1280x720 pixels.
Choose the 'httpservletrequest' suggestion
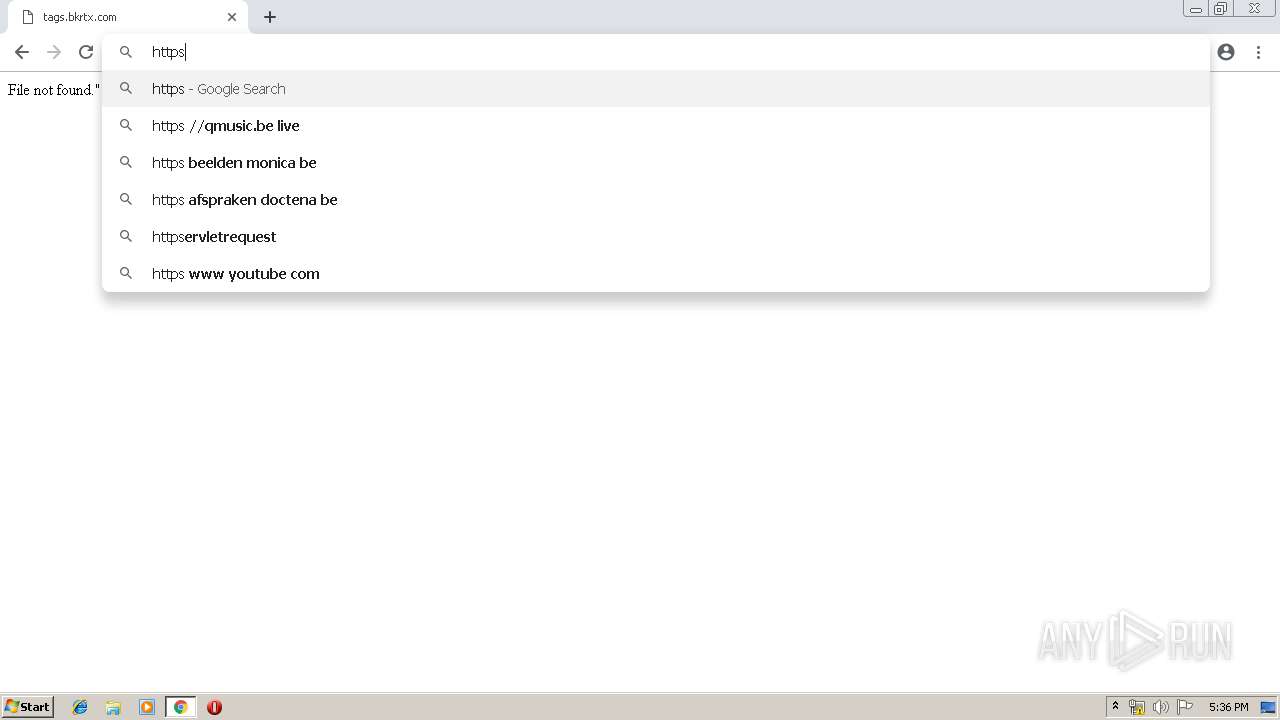pos(656,237)
